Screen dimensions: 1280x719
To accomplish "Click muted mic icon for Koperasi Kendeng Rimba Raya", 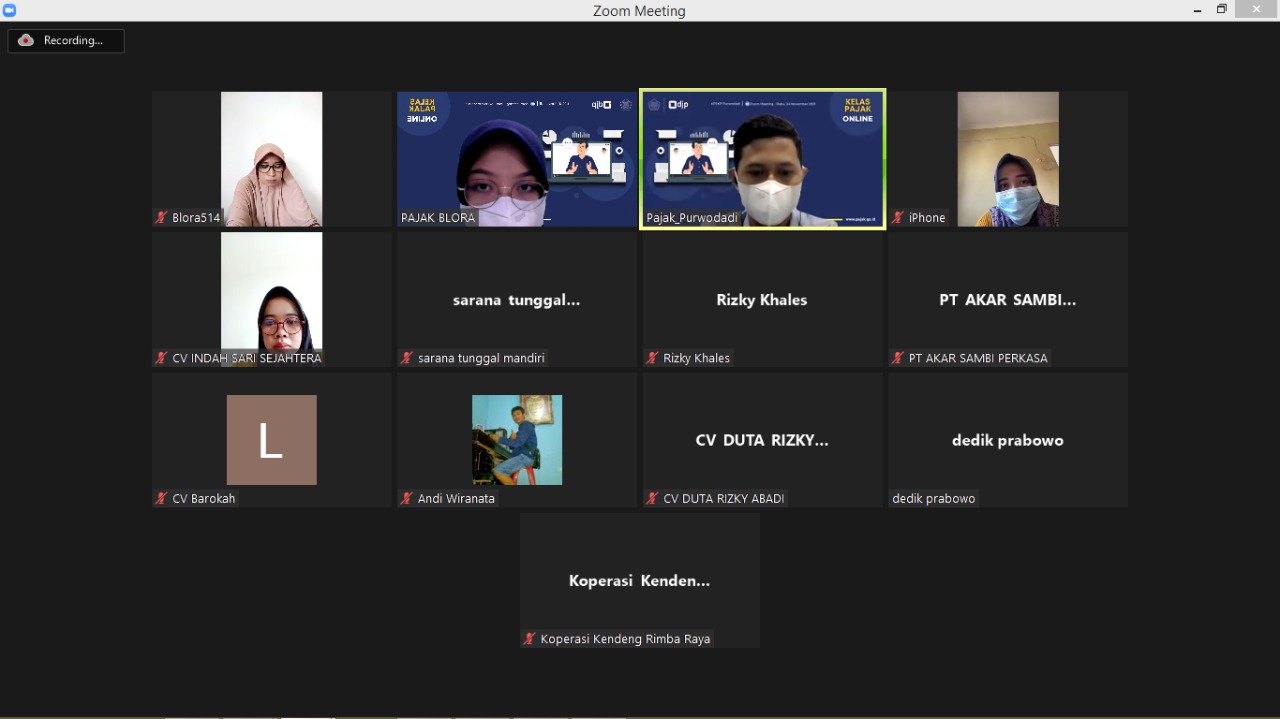I will point(530,639).
